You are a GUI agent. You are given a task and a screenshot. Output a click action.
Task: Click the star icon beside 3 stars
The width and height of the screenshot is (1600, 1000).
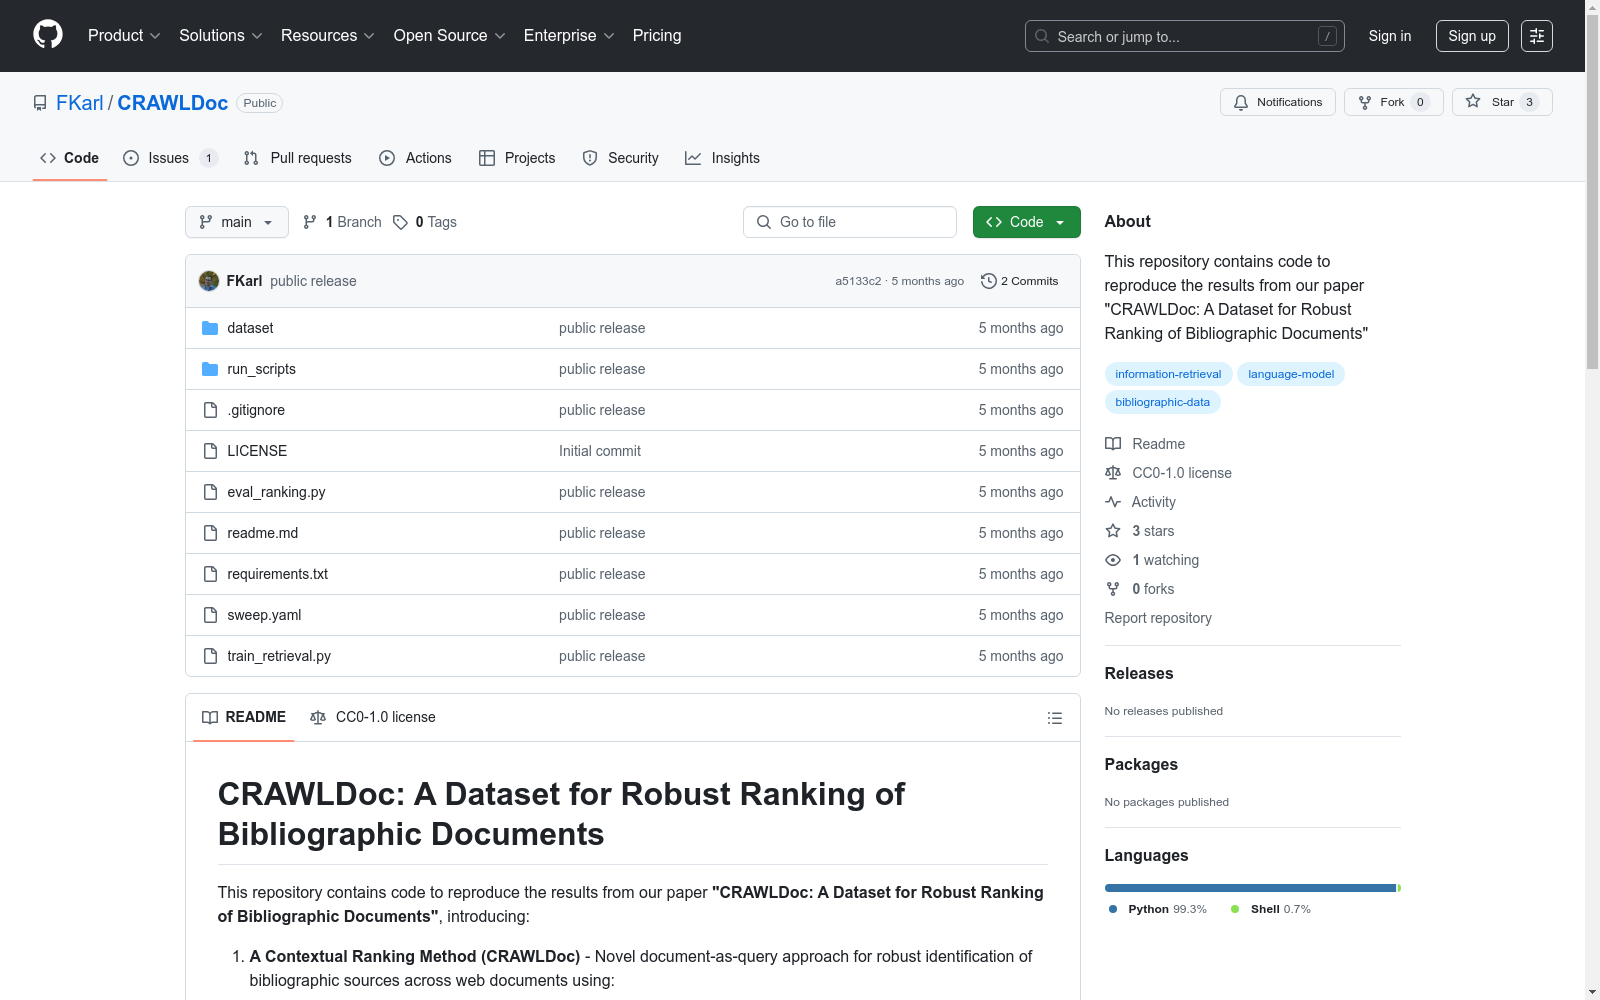[x=1113, y=531]
